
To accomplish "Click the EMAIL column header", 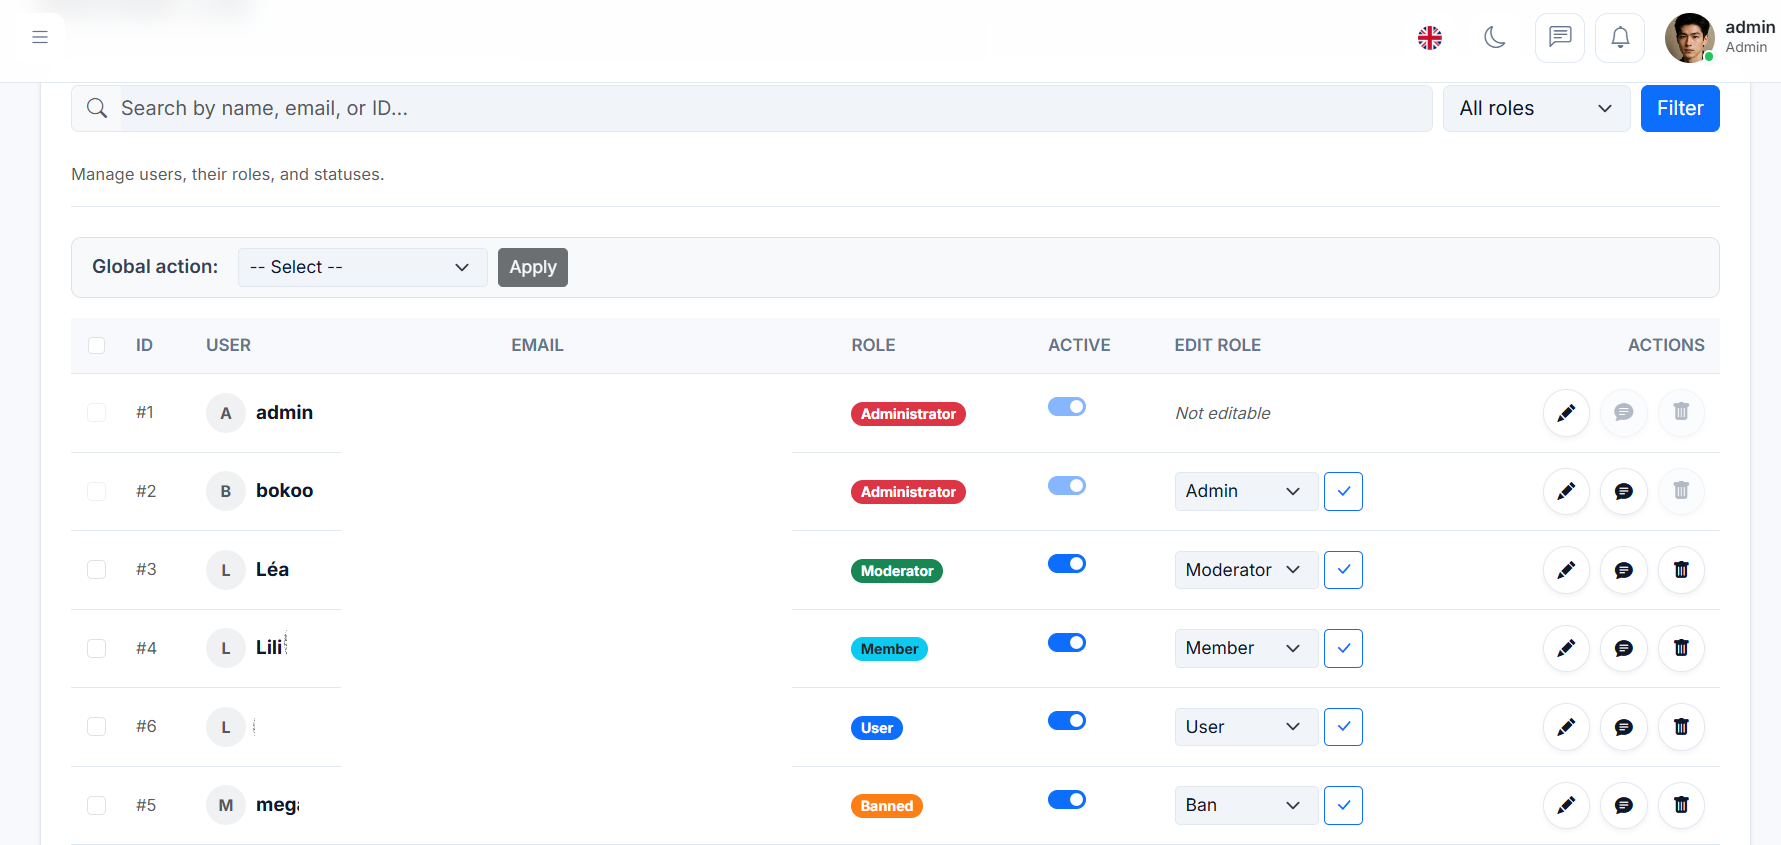I will point(537,345).
